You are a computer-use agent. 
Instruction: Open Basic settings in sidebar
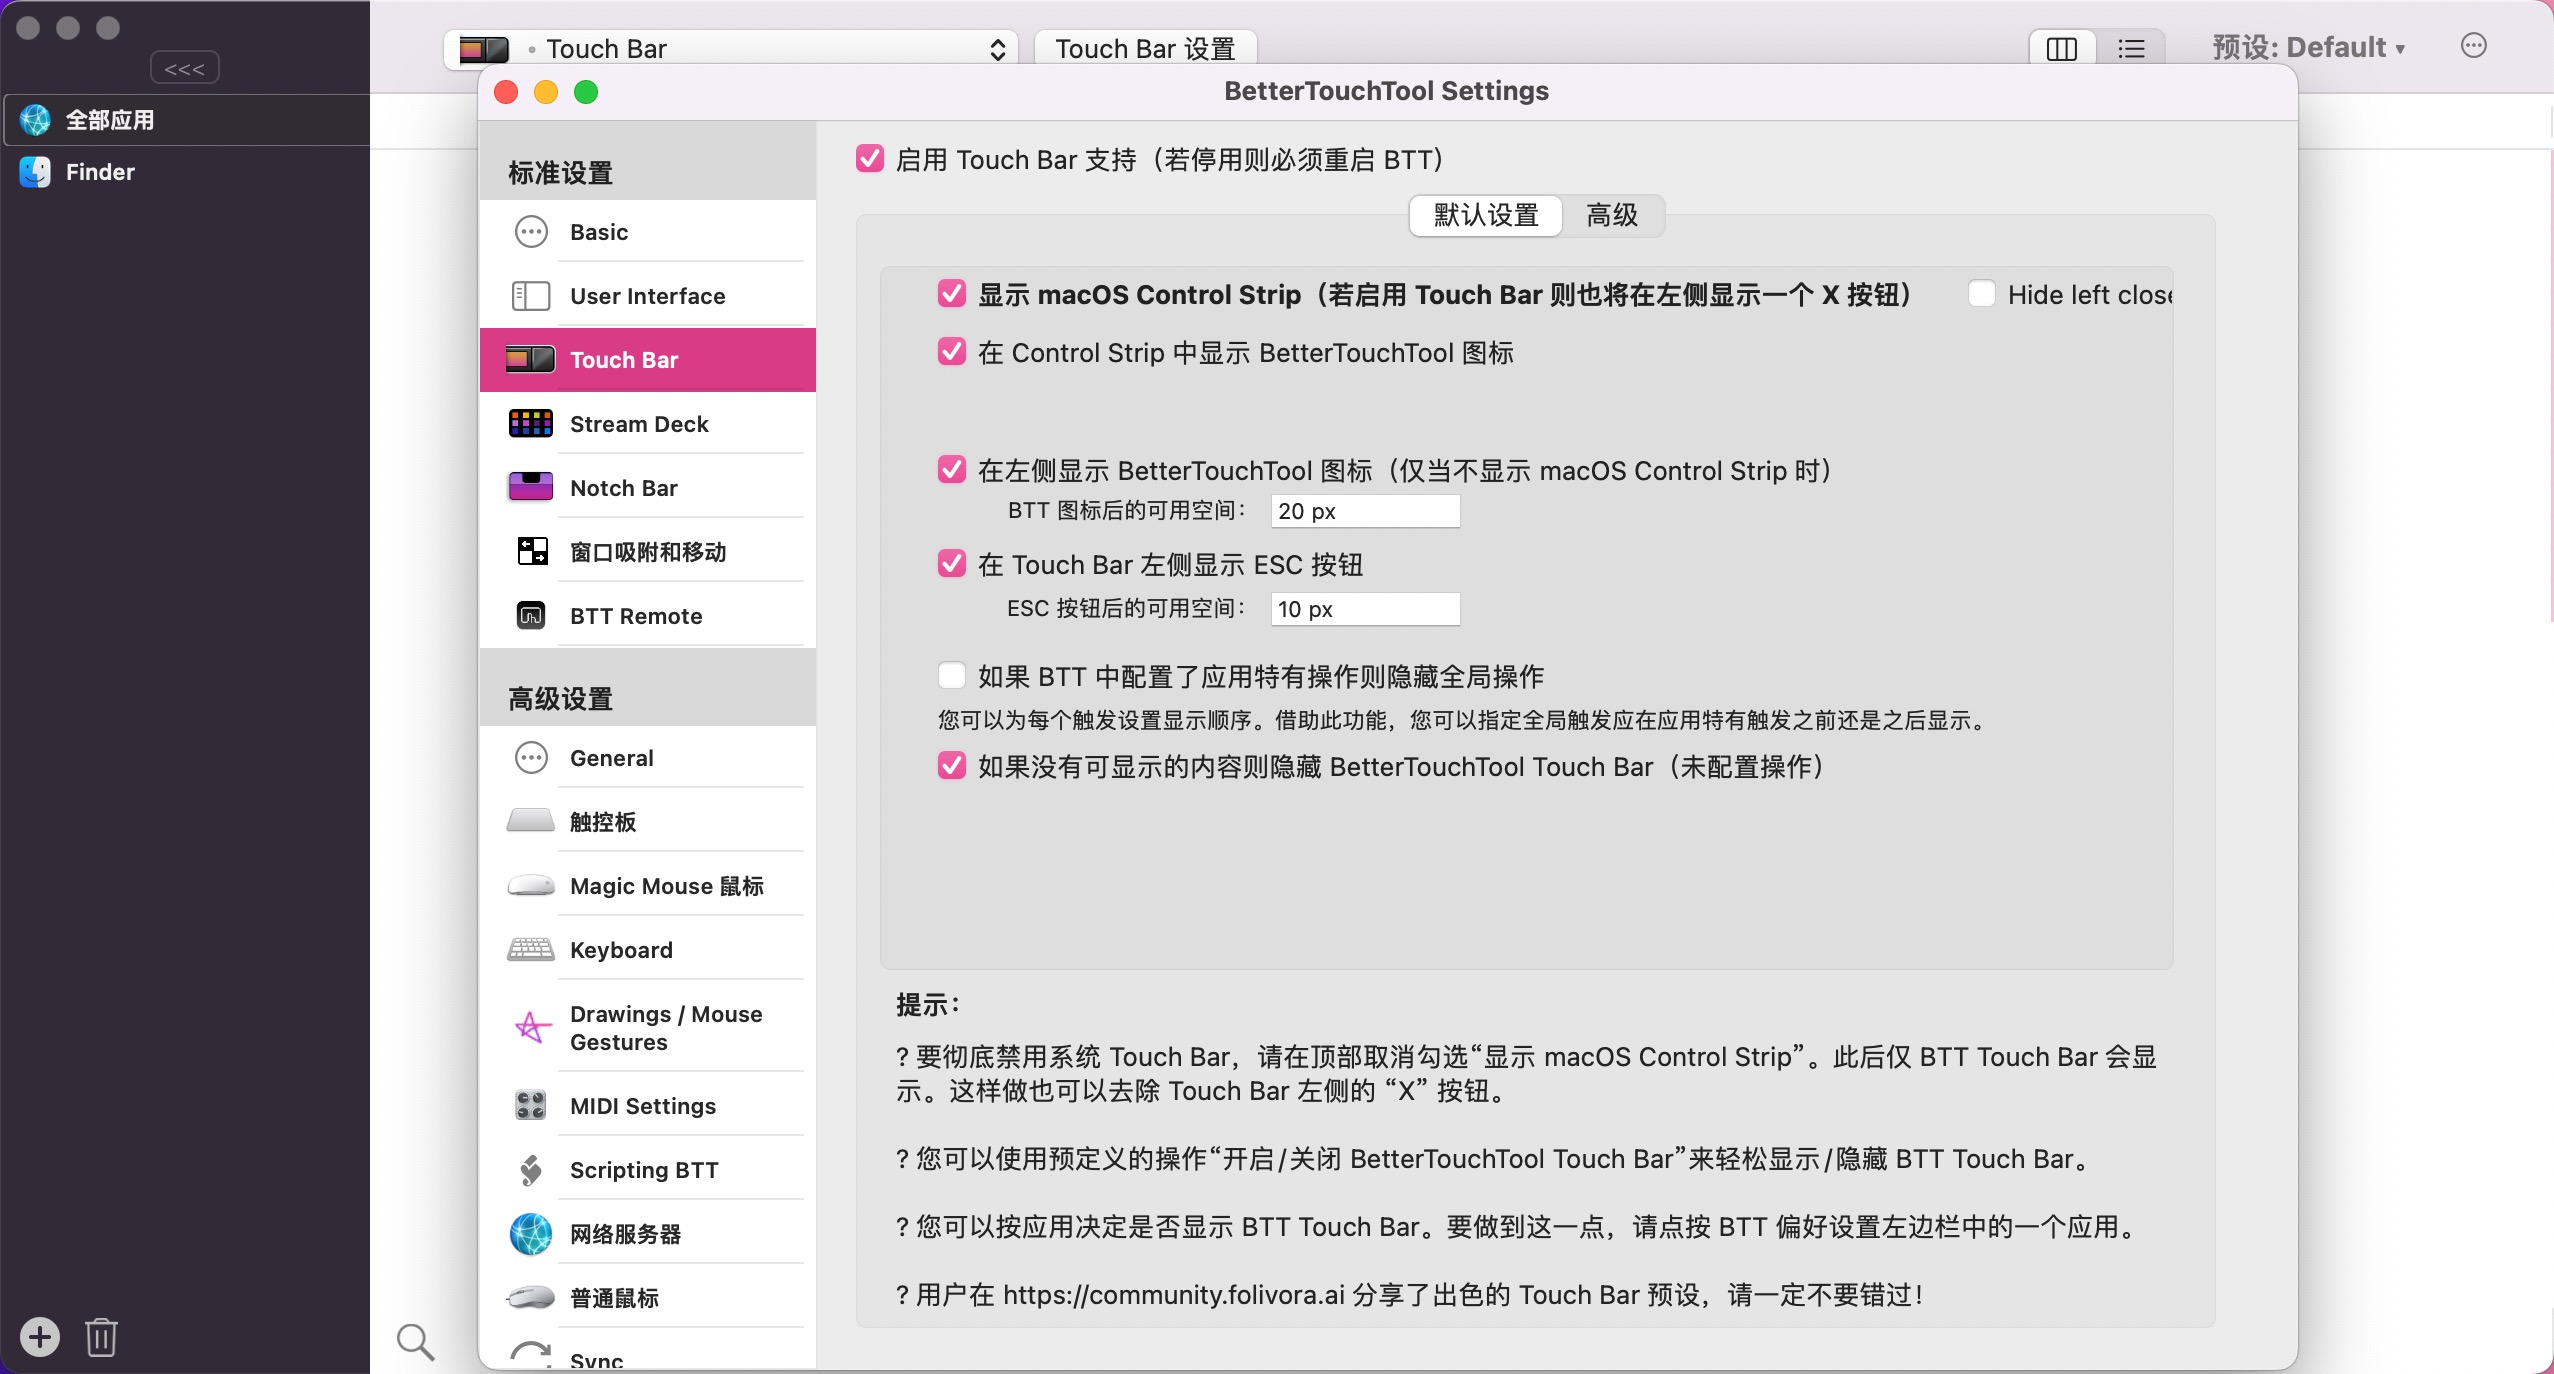point(648,232)
